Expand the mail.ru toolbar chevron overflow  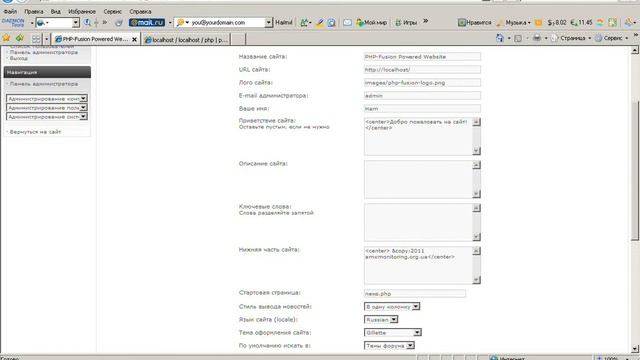[x=426, y=21]
